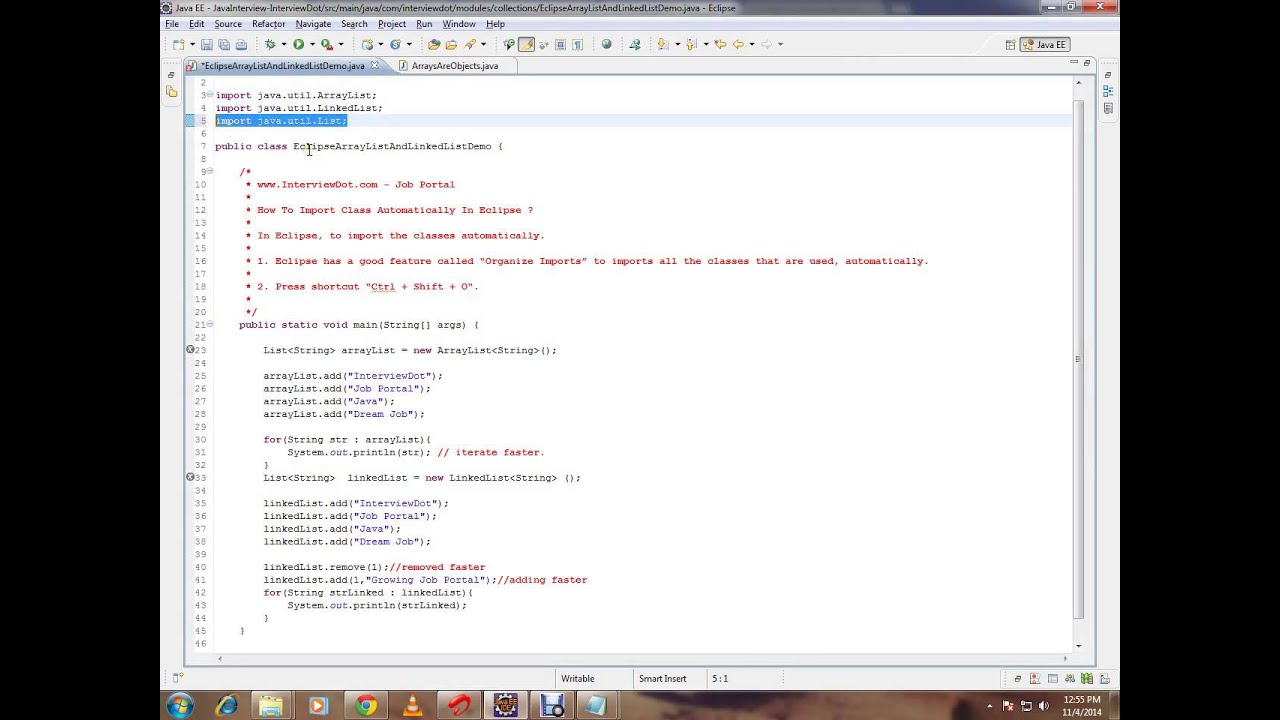Click the Toggle Breadcrumb icon
Image resolution: width=1280 pixels, height=720 pixels.
point(508,44)
